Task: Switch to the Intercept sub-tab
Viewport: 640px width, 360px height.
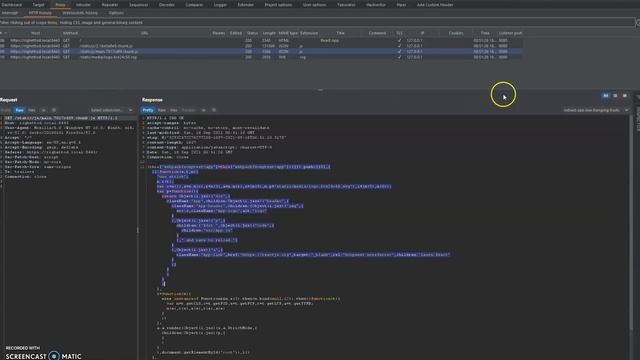Action: (x=10, y=13)
